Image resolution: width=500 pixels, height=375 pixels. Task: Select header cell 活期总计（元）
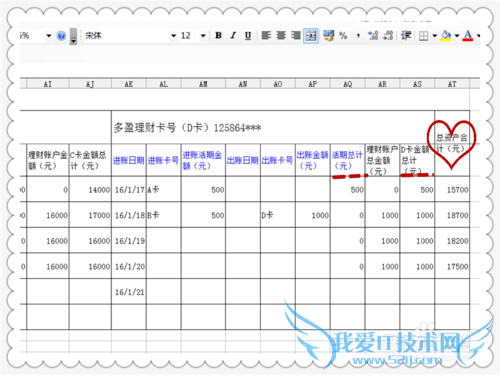point(348,160)
